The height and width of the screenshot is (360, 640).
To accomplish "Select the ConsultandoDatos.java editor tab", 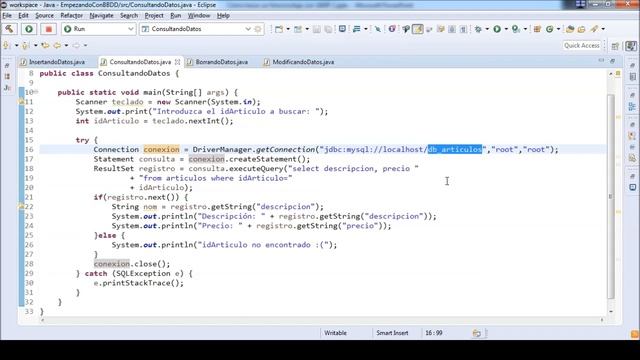I will pos(140,62).
